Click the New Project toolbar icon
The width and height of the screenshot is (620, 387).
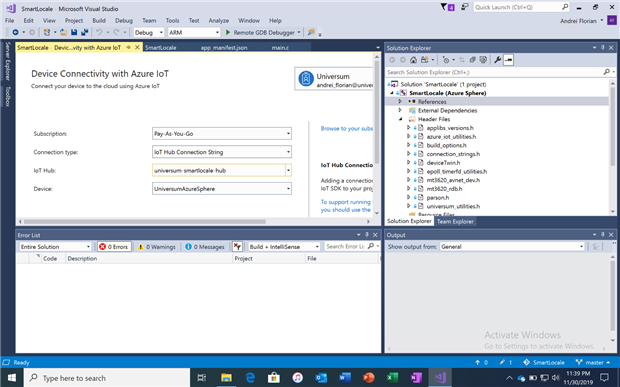tap(47, 32)
